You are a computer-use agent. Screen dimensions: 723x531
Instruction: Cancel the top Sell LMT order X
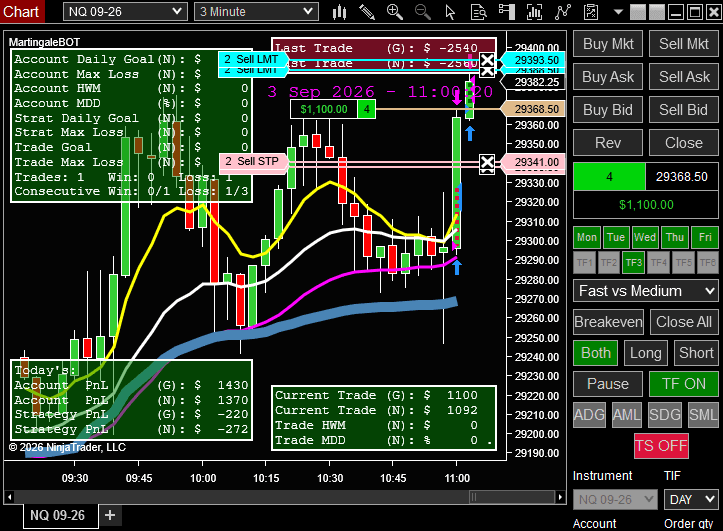click(x=487, y=60)
